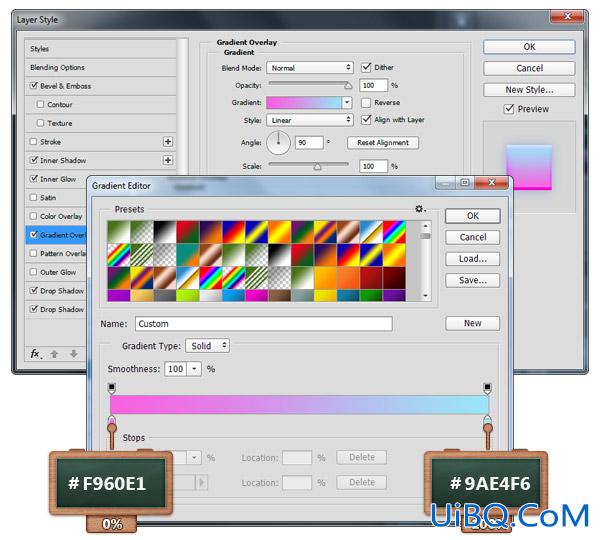The width and height of the screenshot is (600, 540).
Task: Select the right opacity stop above gradient bar
Action: (x=487, y=388)
